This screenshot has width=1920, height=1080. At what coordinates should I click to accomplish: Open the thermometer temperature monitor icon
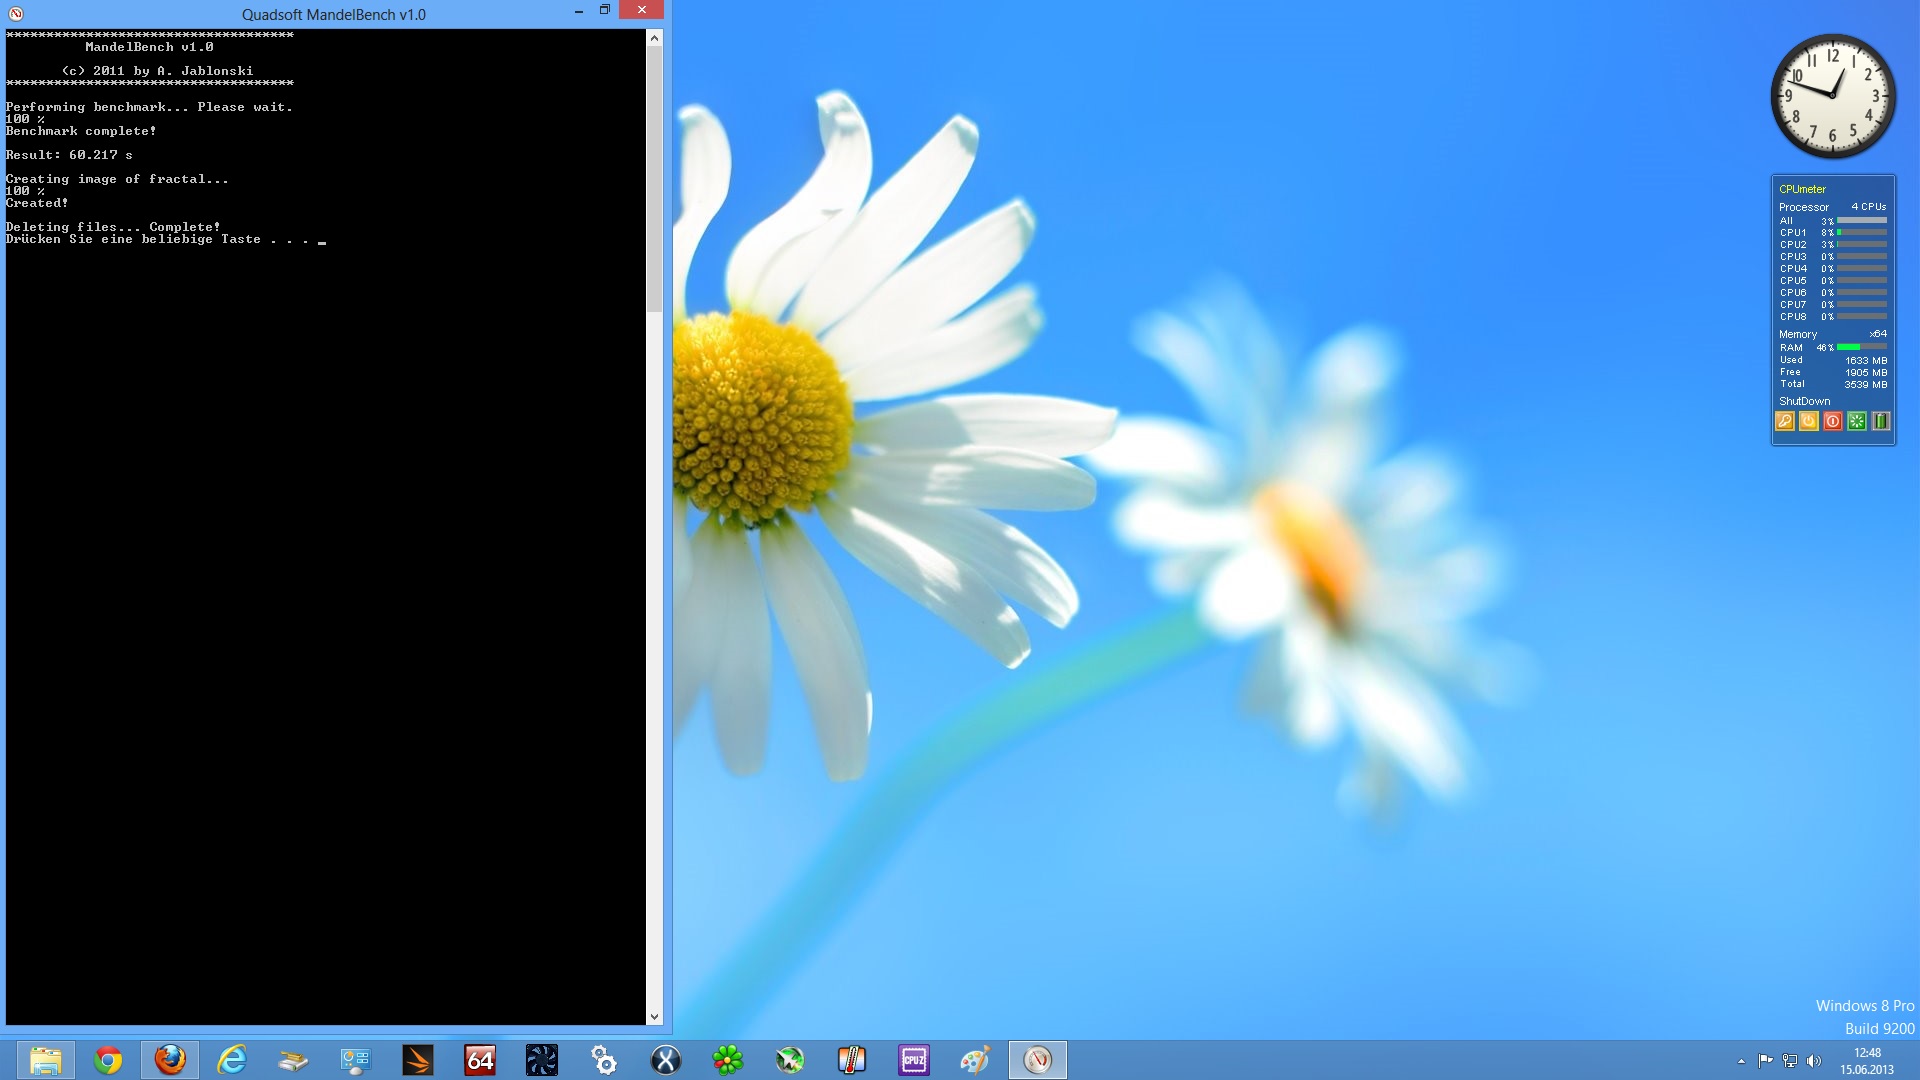click(x=852, y=1060)
